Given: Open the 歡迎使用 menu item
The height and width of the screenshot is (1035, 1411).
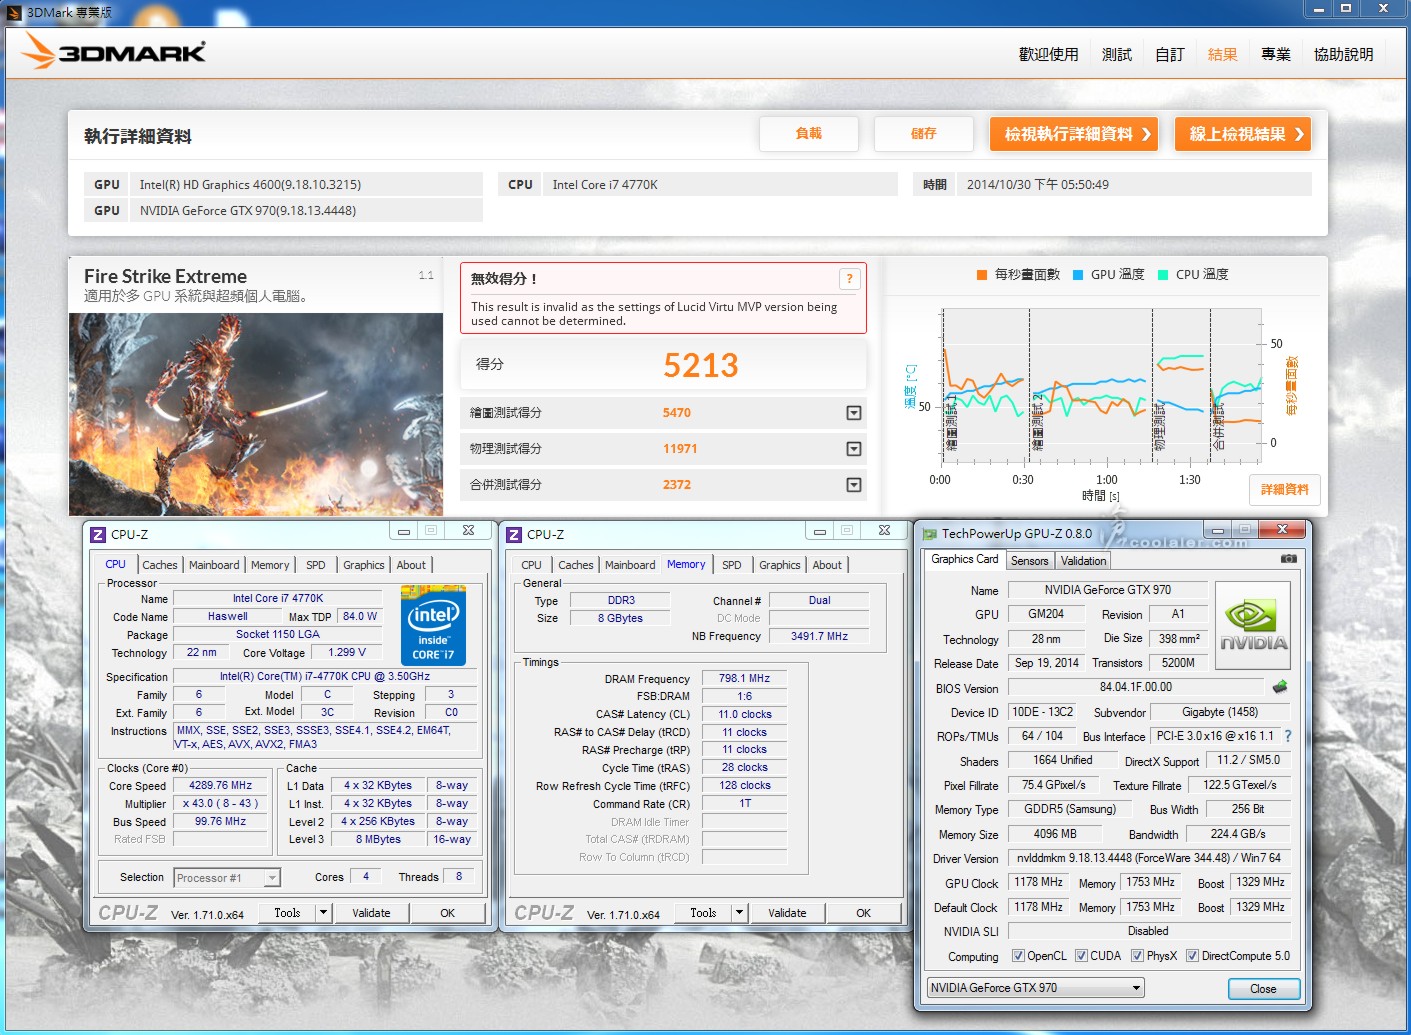Looking at the screenshot, I should 1048,54.
